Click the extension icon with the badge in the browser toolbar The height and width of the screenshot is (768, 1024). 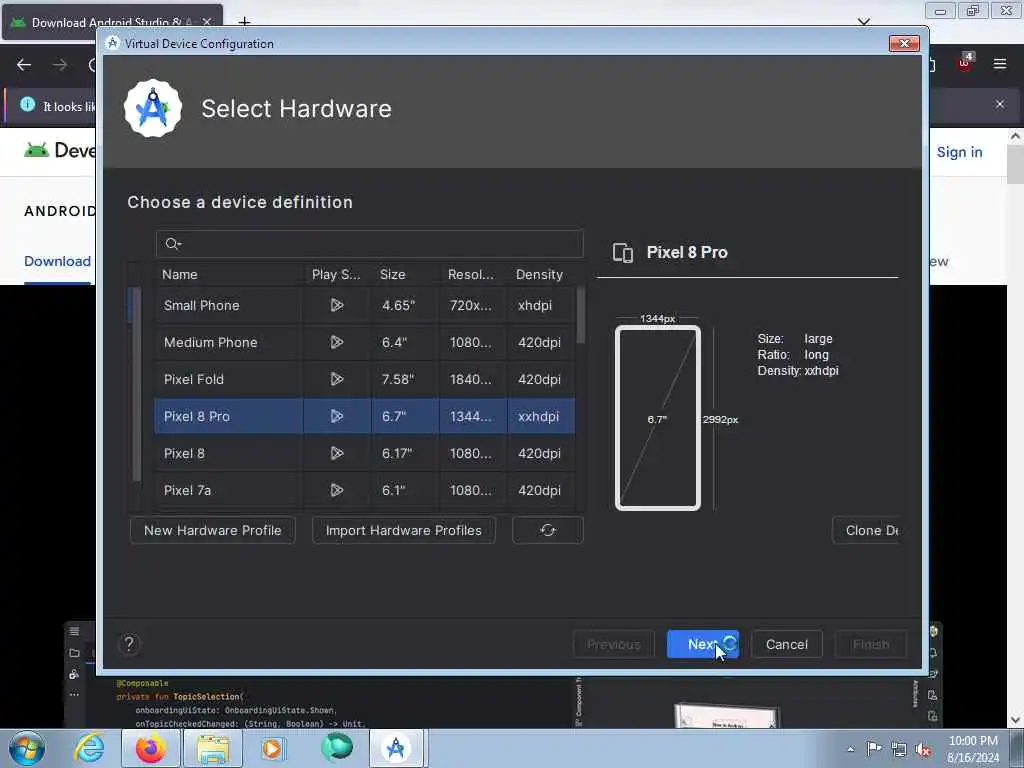click(x=965, y=63)
